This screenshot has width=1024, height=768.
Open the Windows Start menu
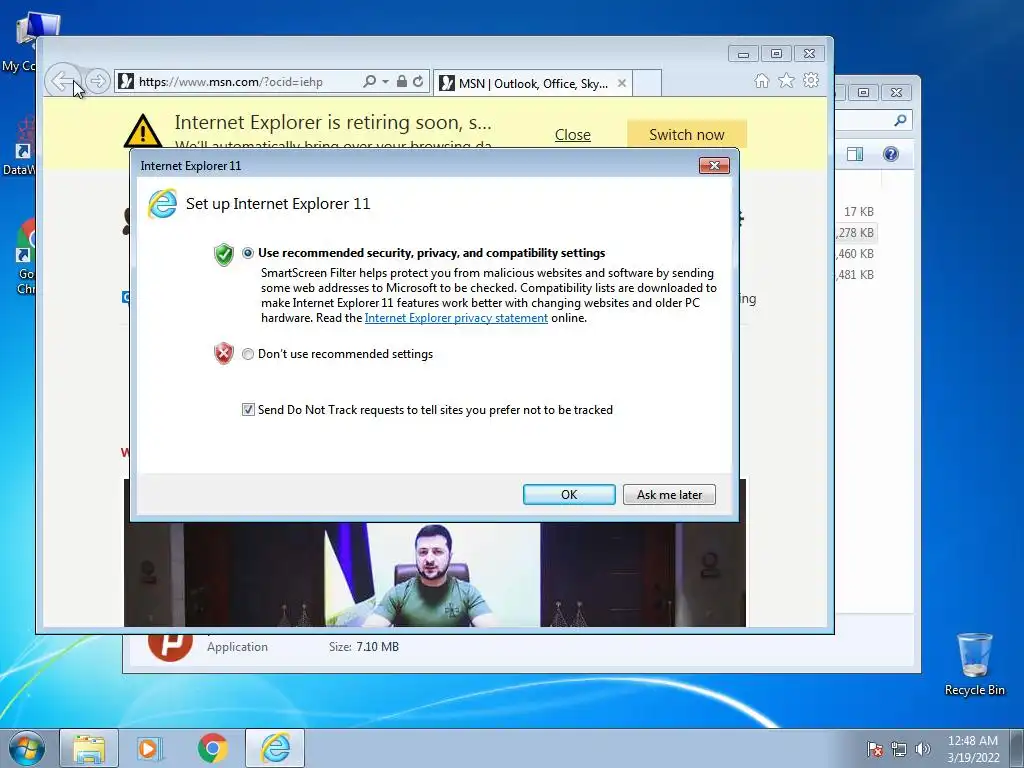26,748
